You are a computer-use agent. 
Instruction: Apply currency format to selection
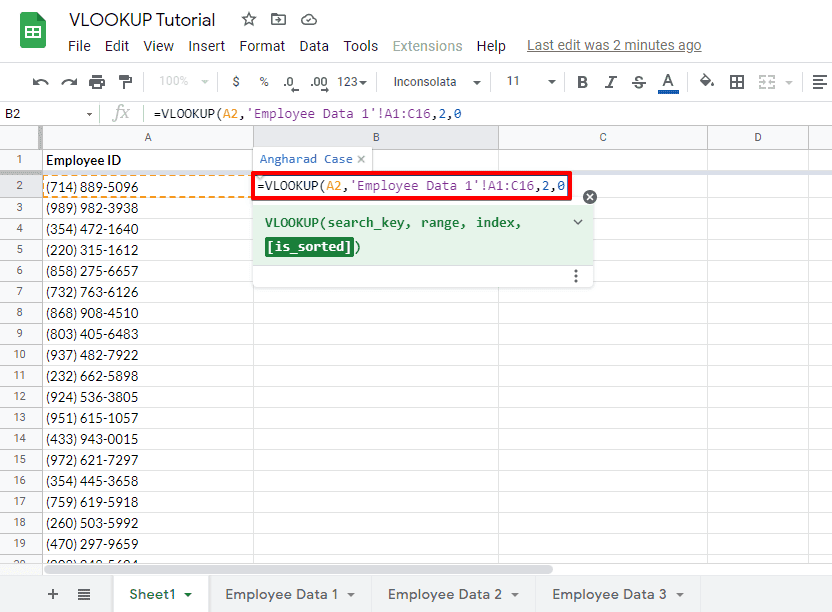point(234,81)
